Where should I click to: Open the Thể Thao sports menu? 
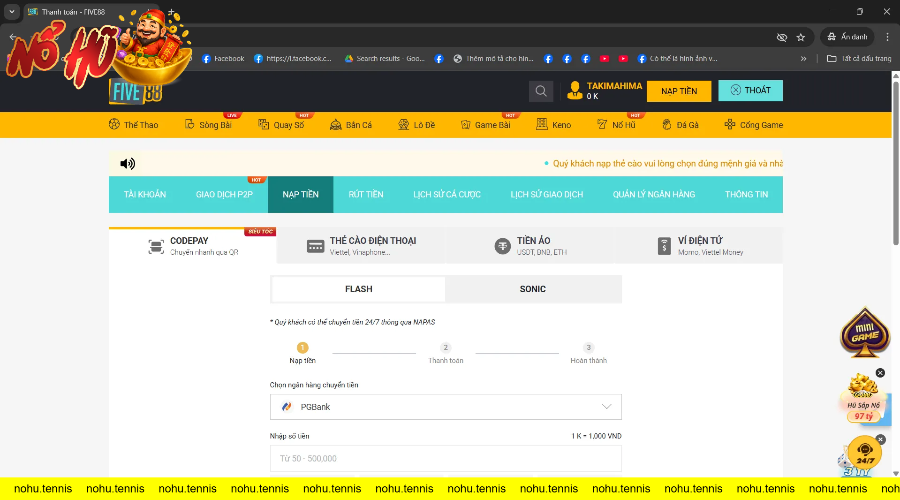[133, 125]
